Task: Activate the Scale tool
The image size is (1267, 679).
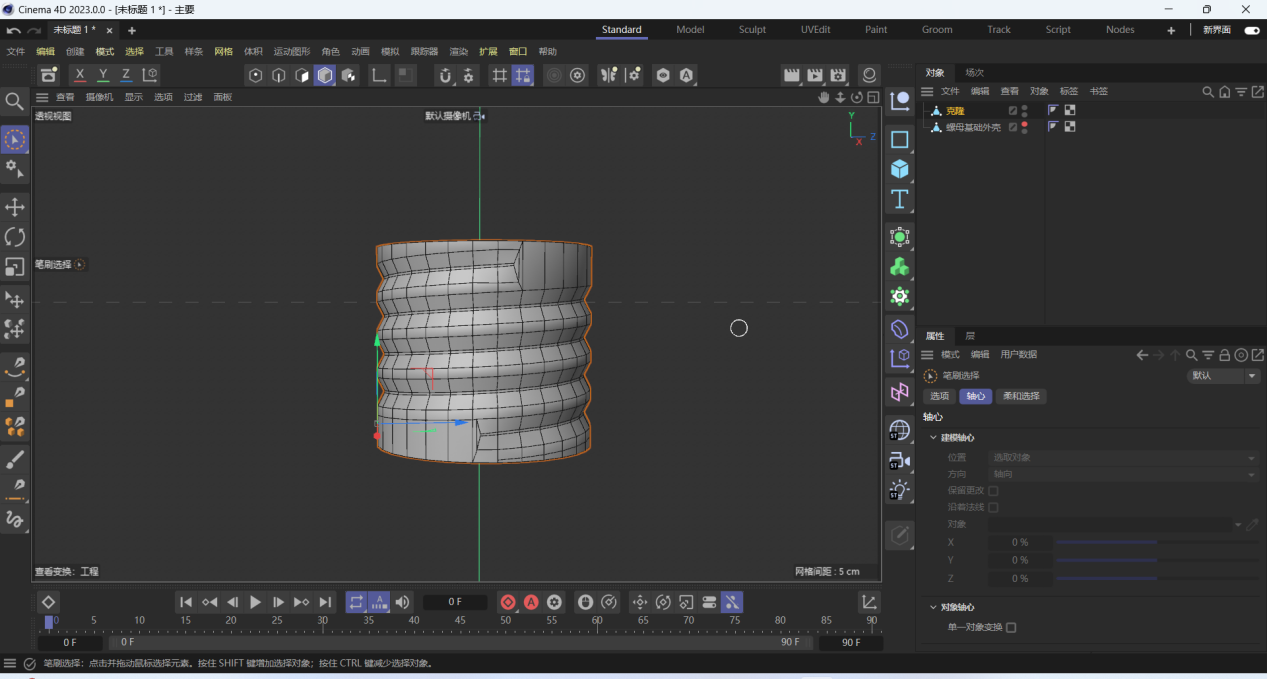Action: point(15,267)
